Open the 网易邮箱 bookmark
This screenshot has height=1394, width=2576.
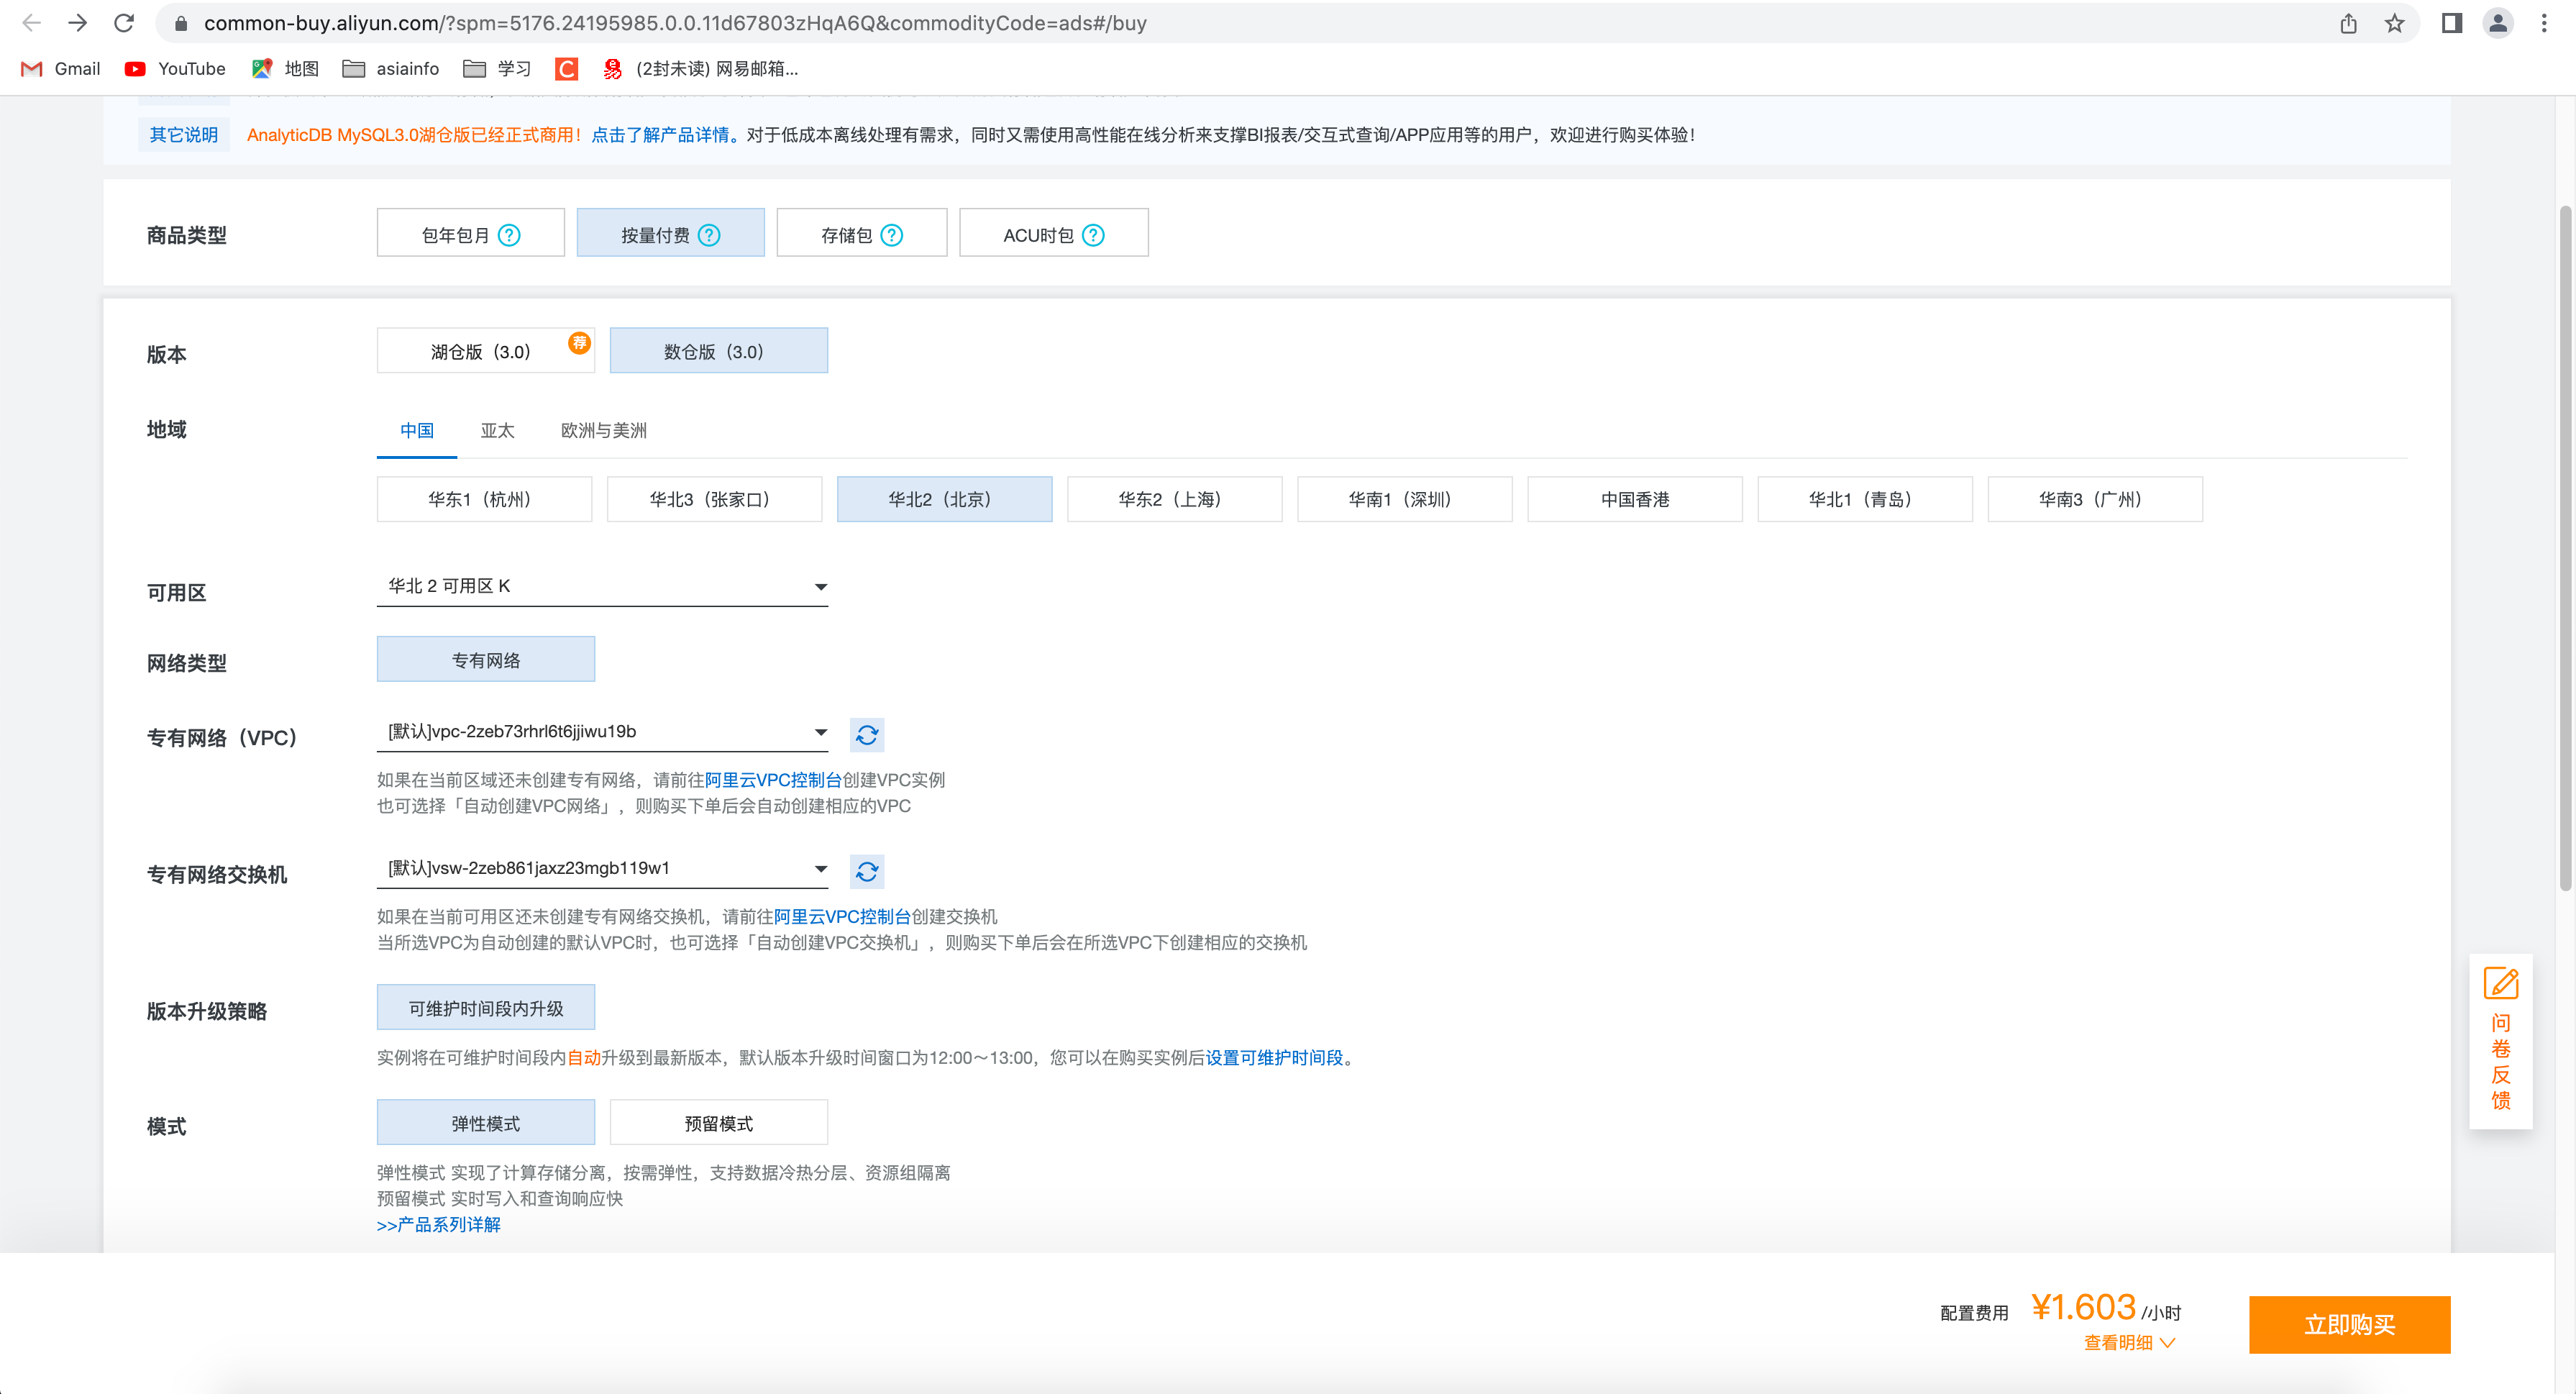point(701,69)
